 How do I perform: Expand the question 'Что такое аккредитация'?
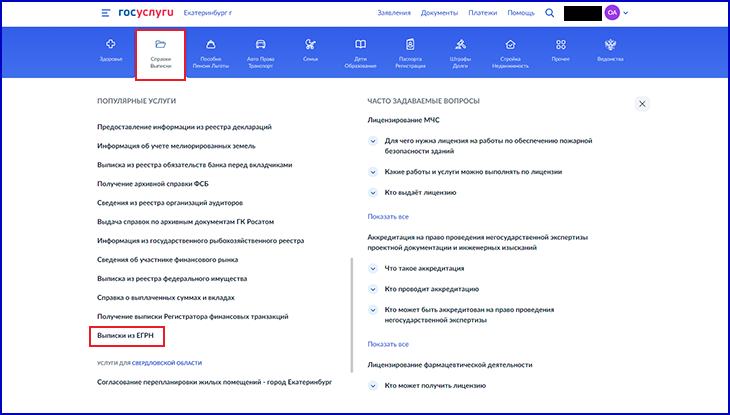pyautogui.click(x=374, y=268)
